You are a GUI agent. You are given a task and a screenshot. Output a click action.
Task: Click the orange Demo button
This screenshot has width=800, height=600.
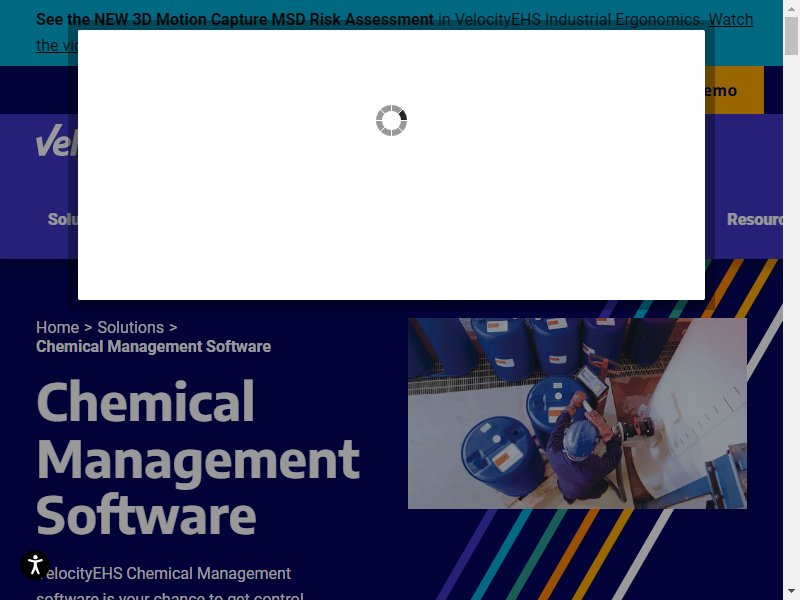coord(734,90)
